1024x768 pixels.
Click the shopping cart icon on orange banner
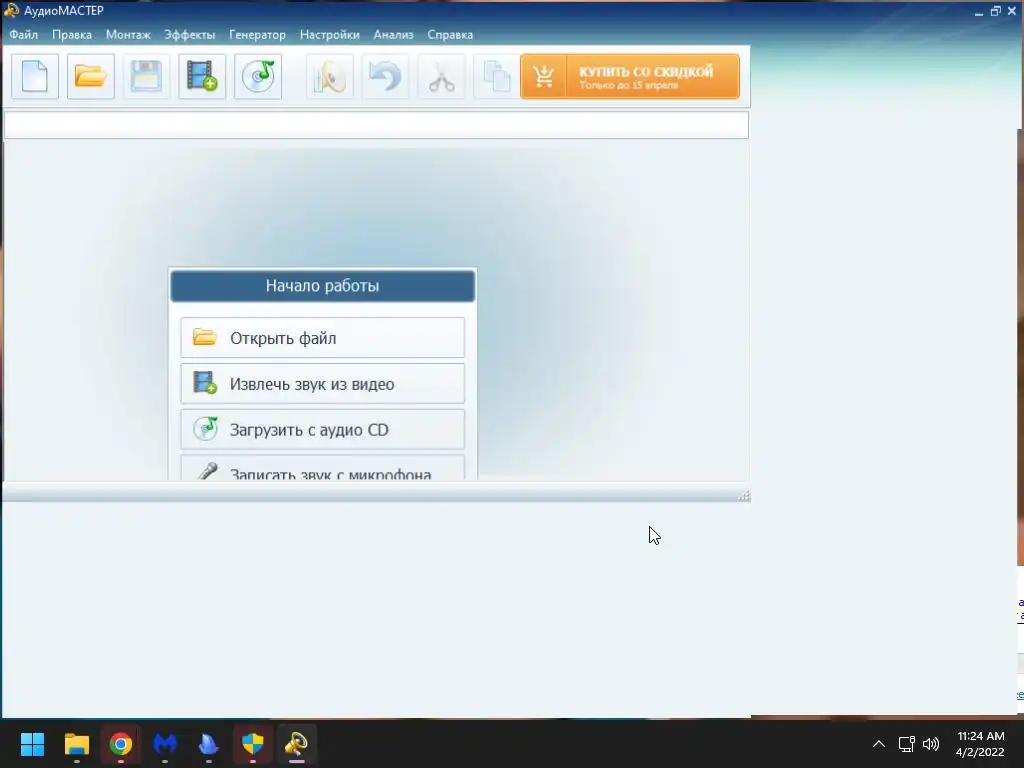click(x=543, y=76)
